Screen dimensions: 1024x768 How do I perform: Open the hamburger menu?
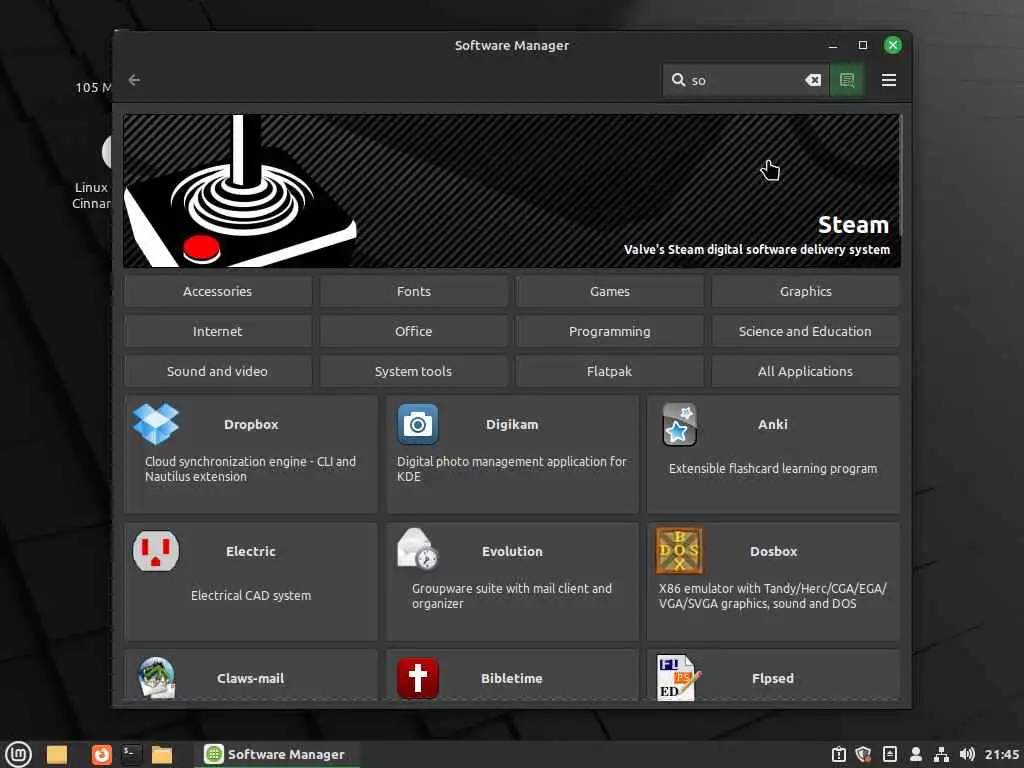(x=888, y=80)
